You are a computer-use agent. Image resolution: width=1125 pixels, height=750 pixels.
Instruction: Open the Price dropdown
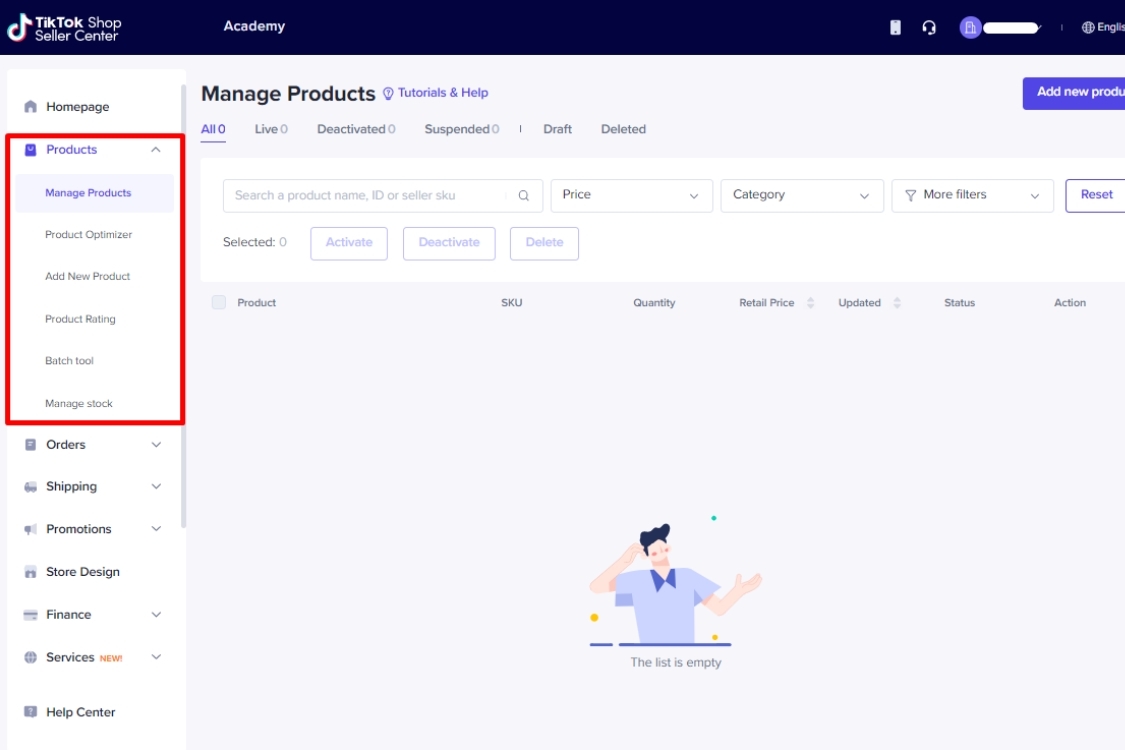631,195
